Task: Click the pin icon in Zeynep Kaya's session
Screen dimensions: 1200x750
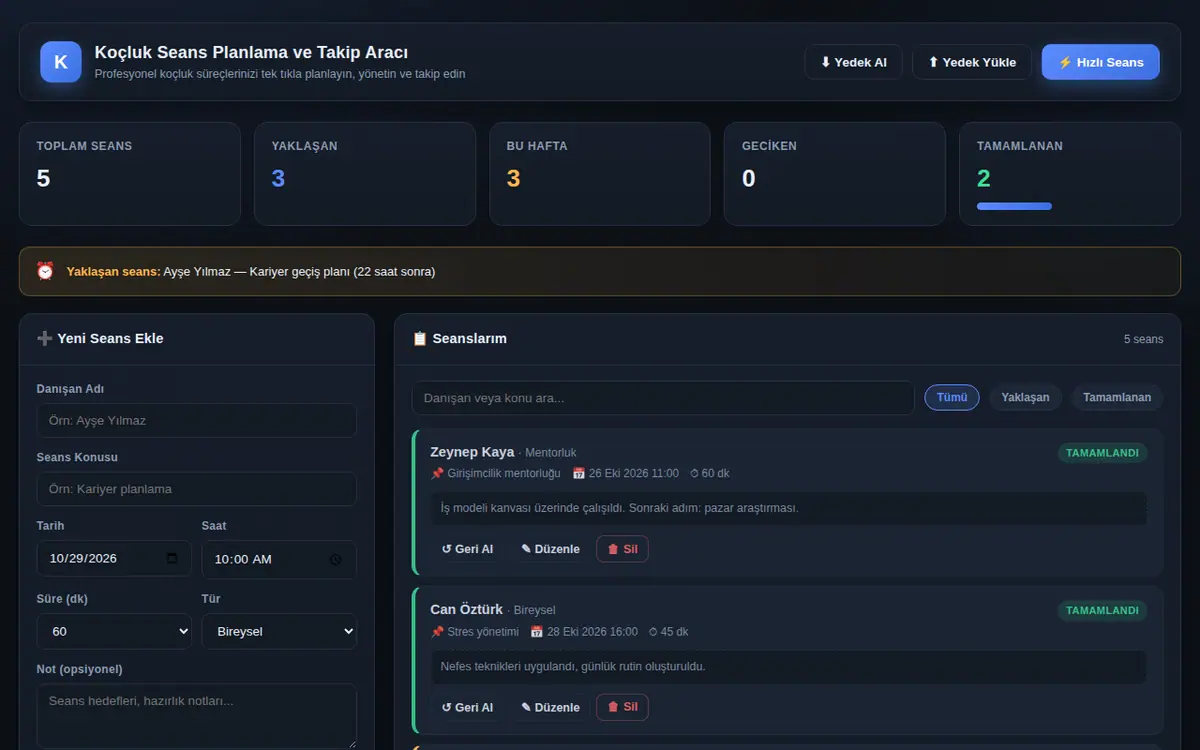Action: (x=437, y=473)
